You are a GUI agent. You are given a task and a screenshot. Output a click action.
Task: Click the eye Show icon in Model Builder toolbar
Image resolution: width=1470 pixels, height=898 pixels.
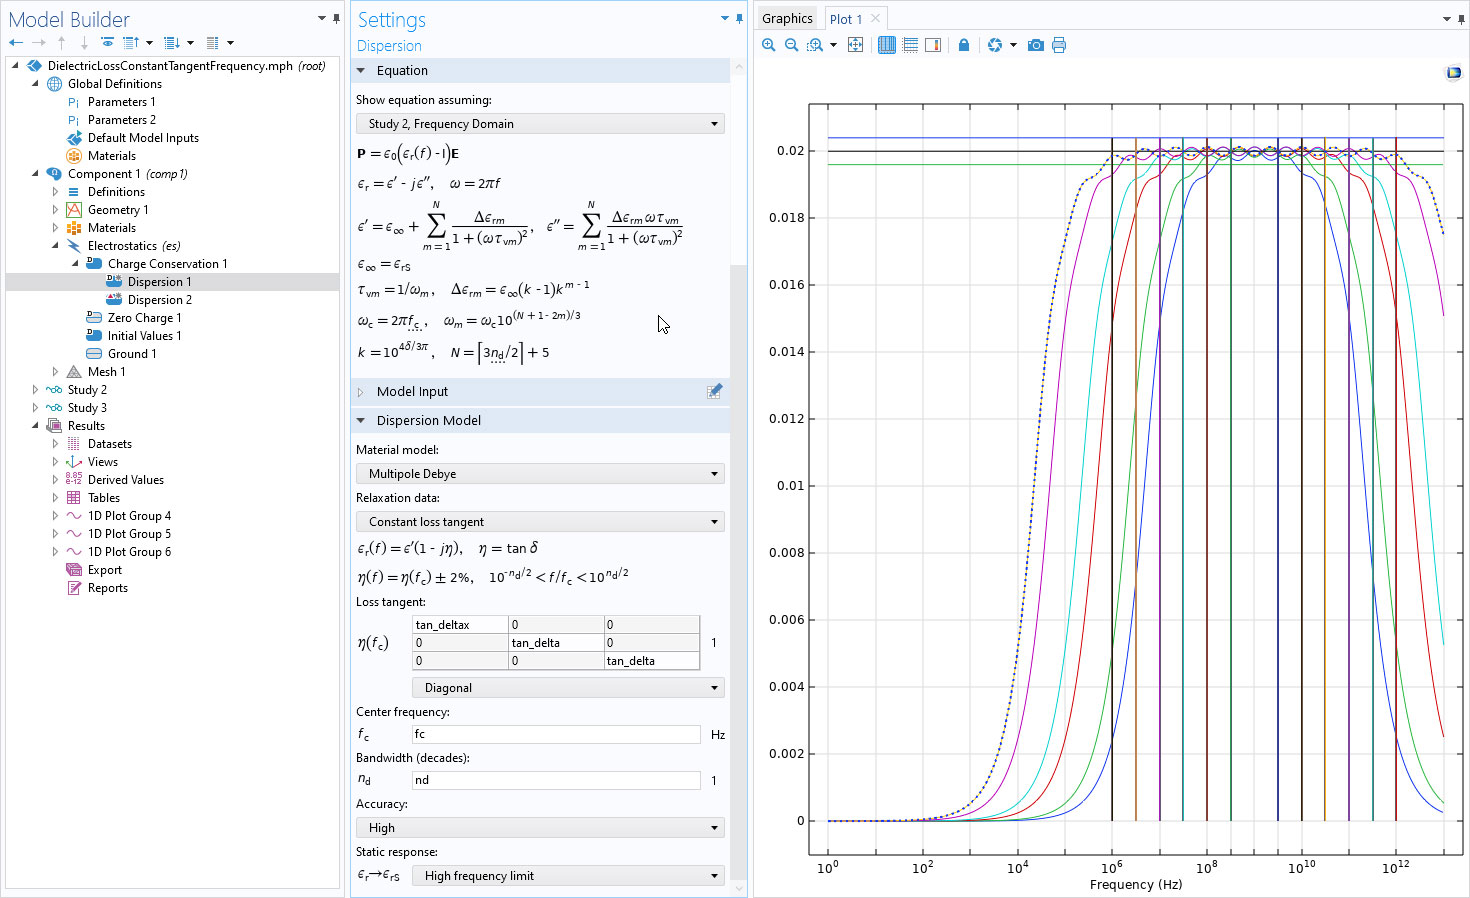[x=107, y=43]
